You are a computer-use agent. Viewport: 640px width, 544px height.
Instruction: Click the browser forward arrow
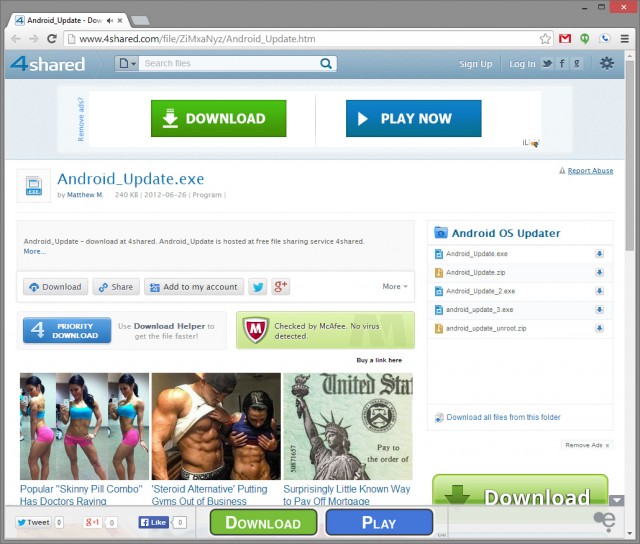coord(33,39)
